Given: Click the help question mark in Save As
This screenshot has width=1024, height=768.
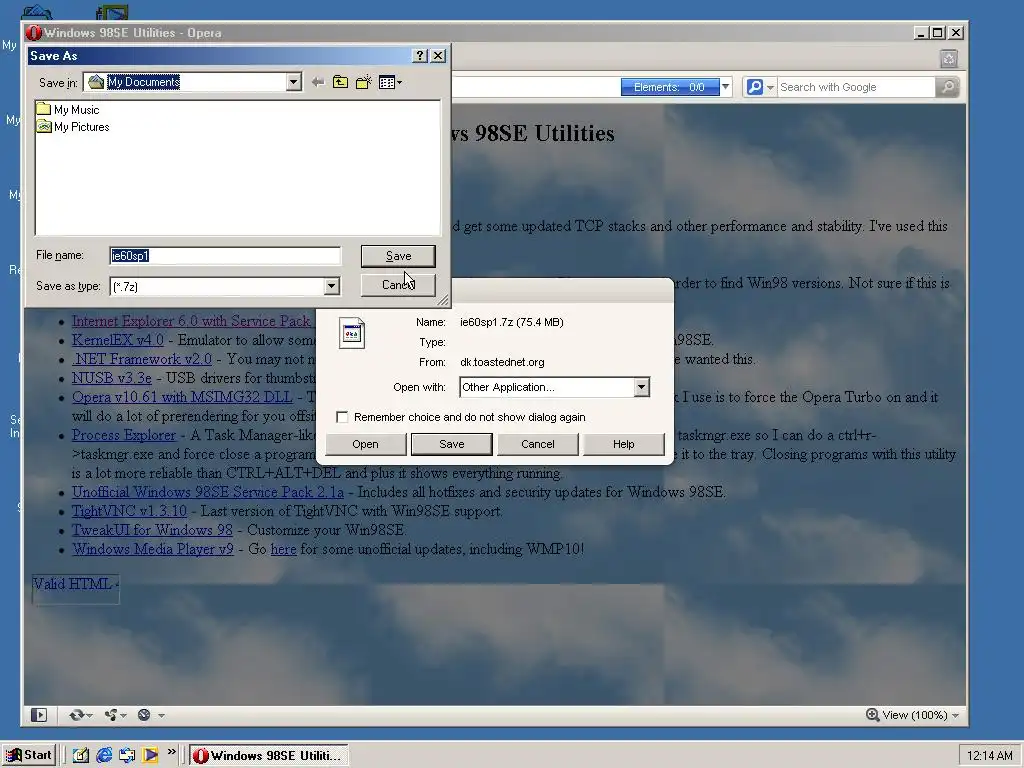Looking at the screenshot, I should [421, 56].
